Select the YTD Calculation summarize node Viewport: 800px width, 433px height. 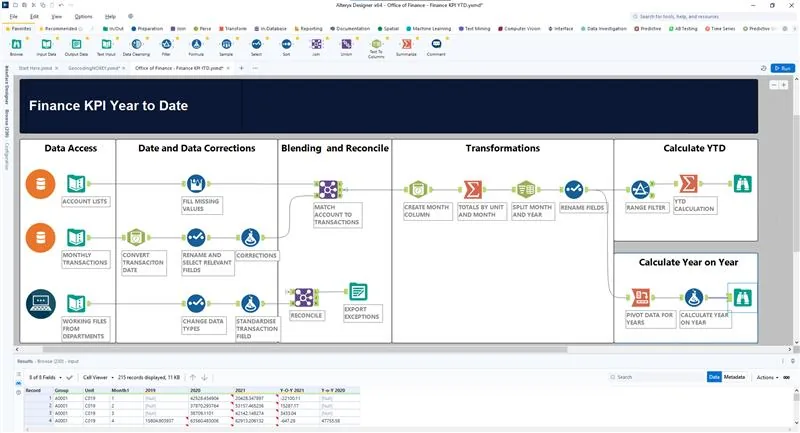click(689, 184)
